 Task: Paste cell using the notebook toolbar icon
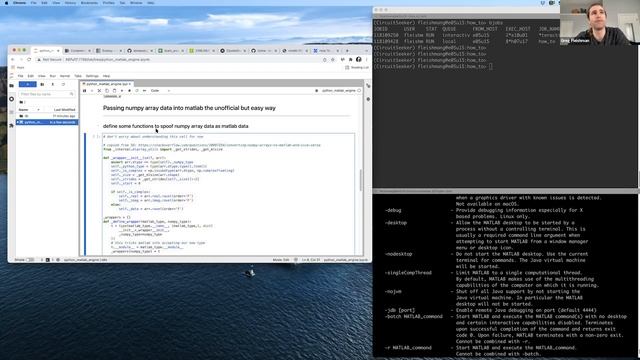point(114,91)
